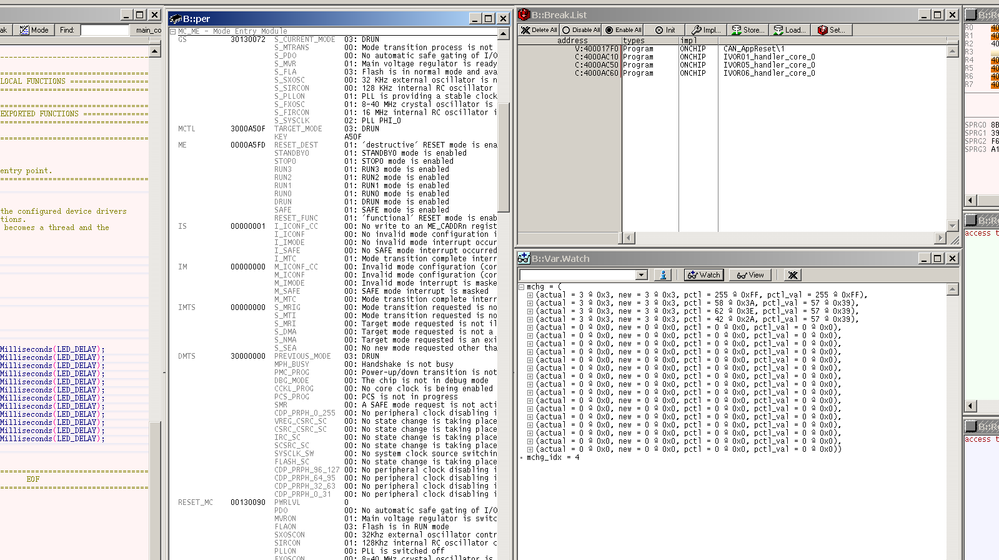Click Break.List horizontal scroll-right arrow
The width and height of the screenshot is (999, 560).
click(941, 238)
